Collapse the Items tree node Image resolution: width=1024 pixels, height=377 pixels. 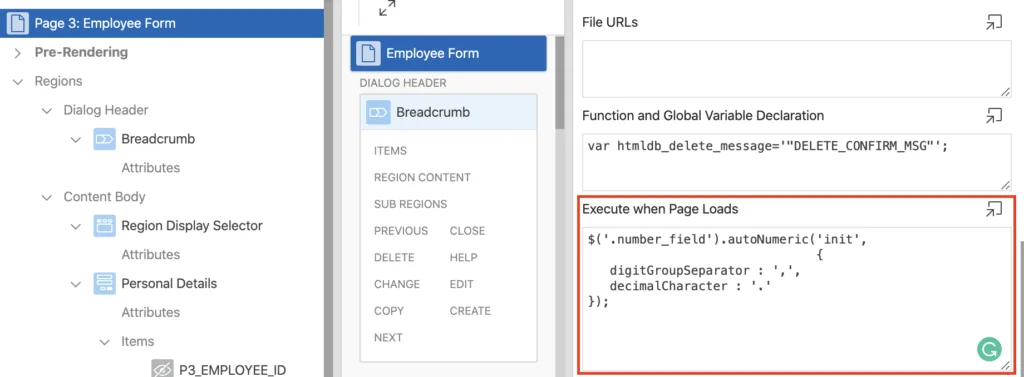pyautogui.click(x=104, y=341)
